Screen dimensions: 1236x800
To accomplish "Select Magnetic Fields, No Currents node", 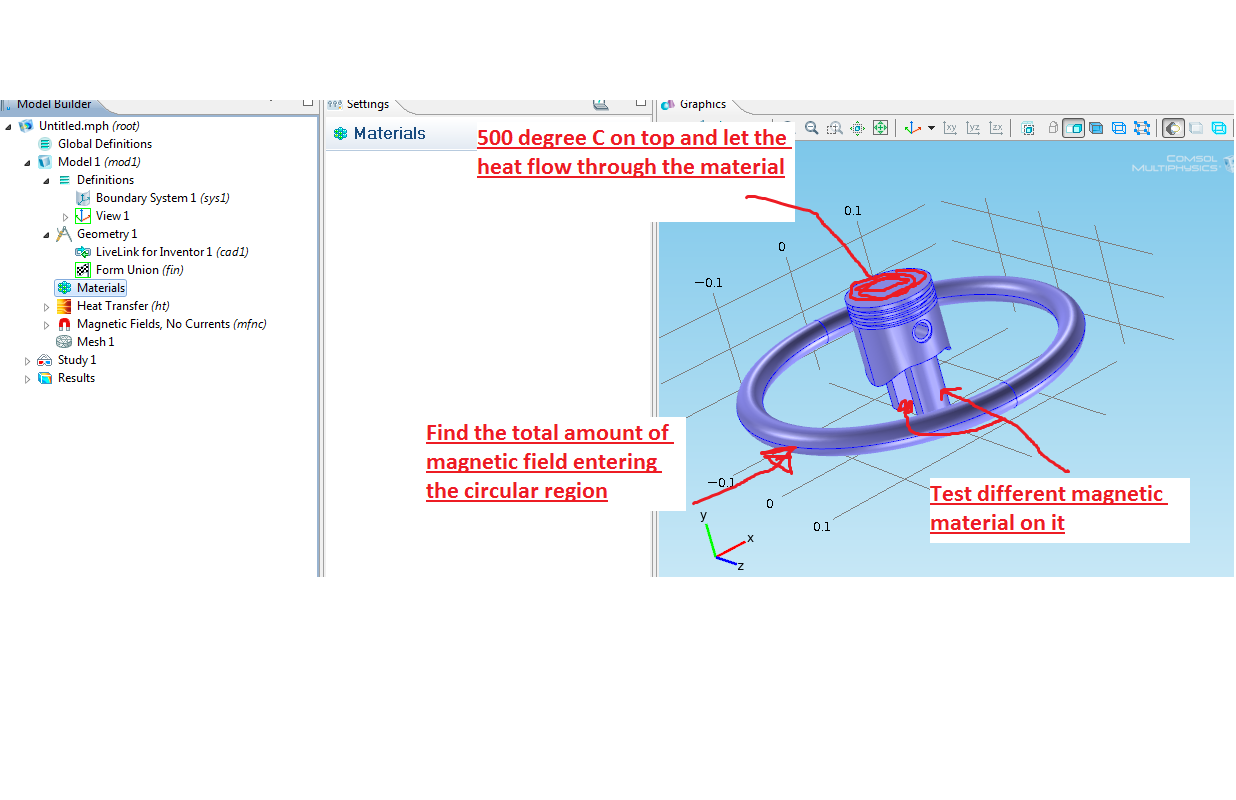I will 171,324.
